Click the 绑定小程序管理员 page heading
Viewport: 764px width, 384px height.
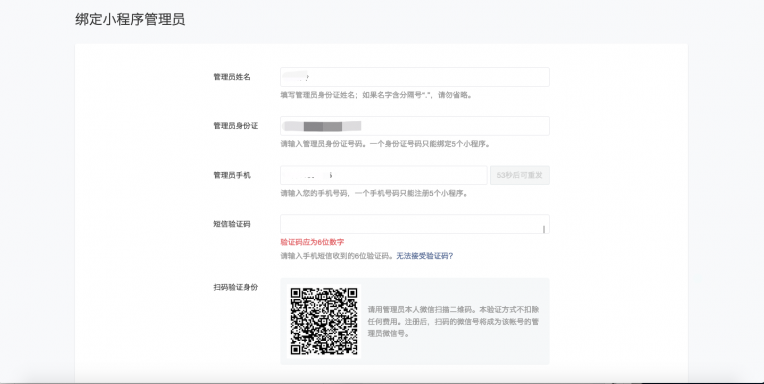[130, 19]
